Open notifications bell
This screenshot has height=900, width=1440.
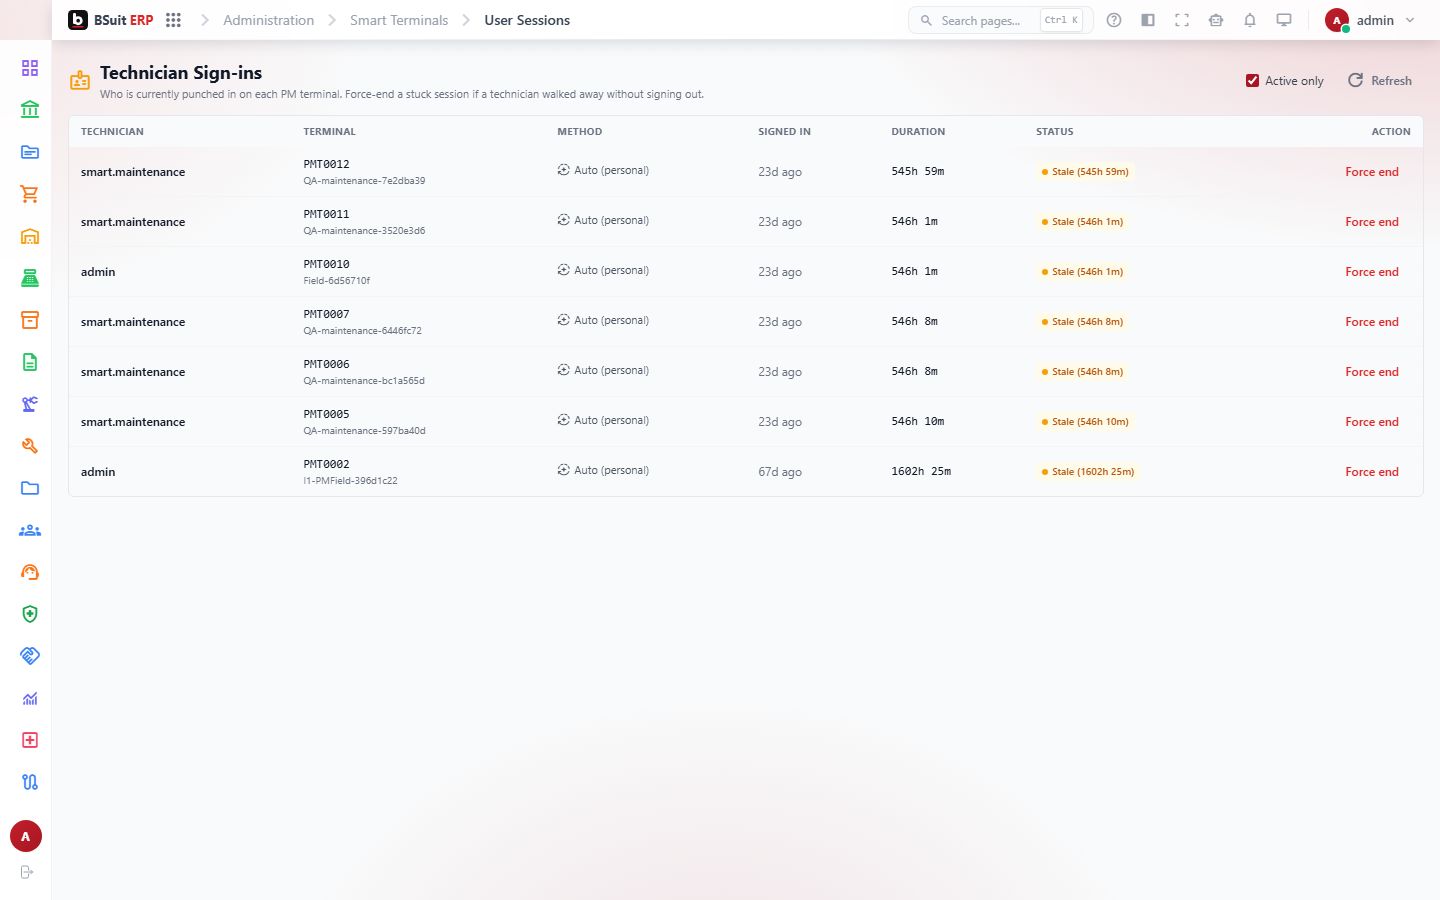click(x=1250, y=20)
